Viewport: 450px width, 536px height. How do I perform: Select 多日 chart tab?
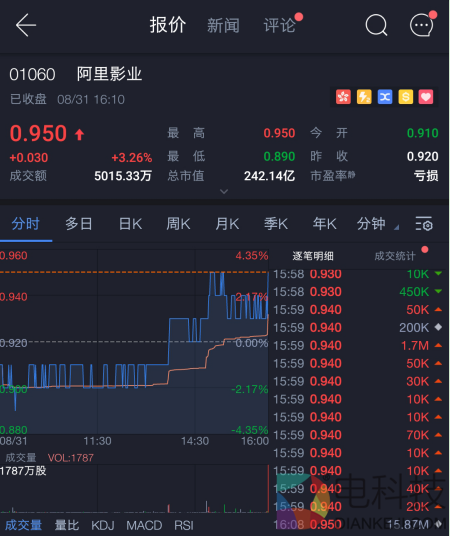(x=79, y=224)
